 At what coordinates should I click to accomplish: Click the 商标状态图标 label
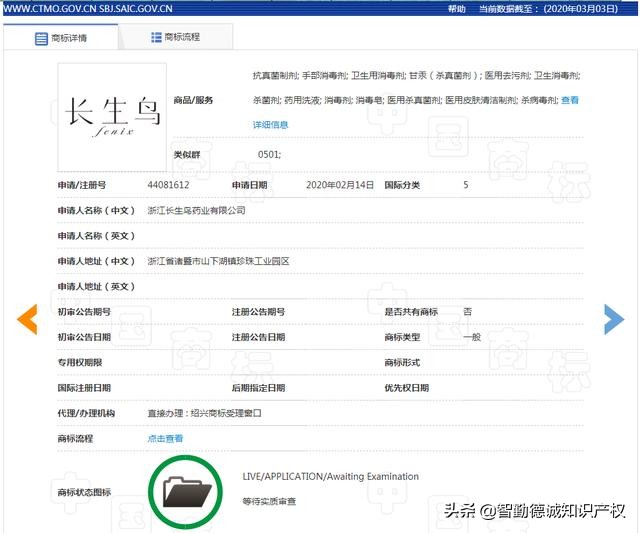tap(84, 492)
